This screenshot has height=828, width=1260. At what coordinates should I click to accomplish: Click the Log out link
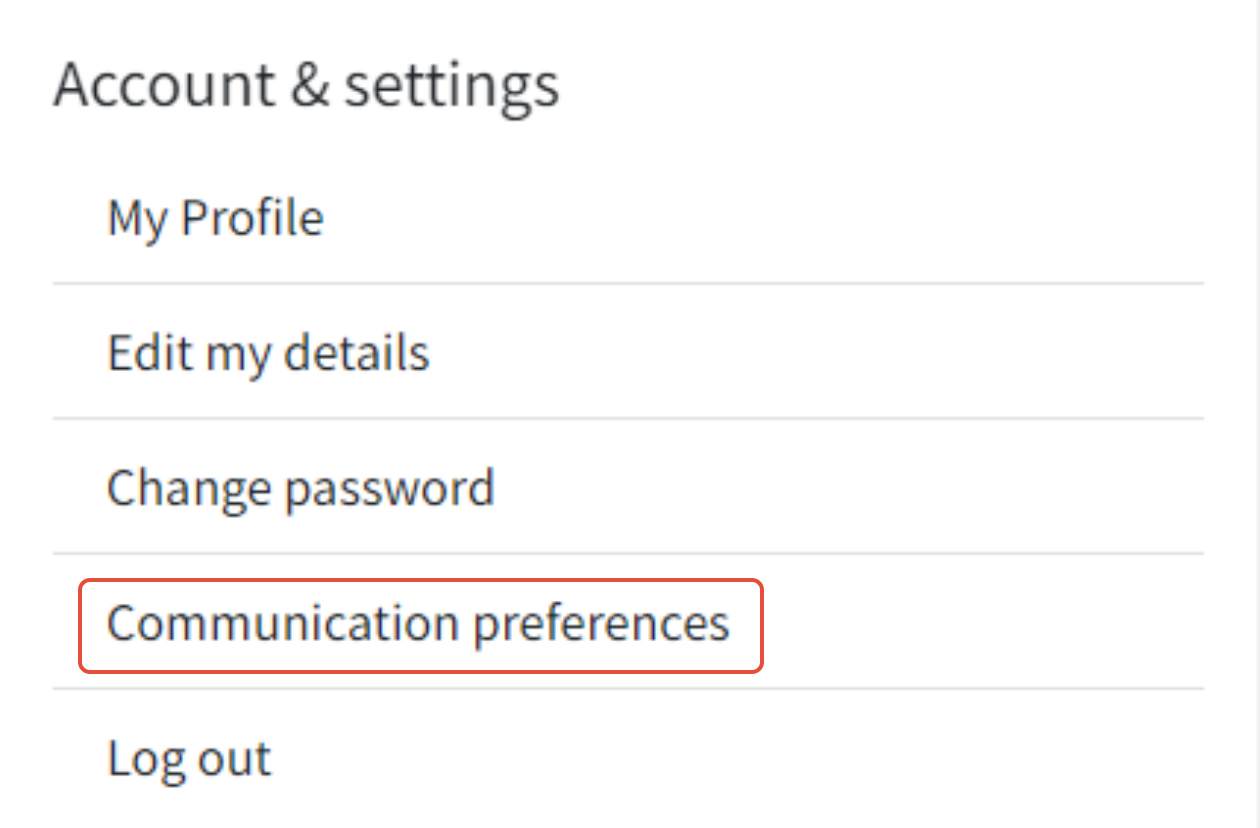click(189, 759)
